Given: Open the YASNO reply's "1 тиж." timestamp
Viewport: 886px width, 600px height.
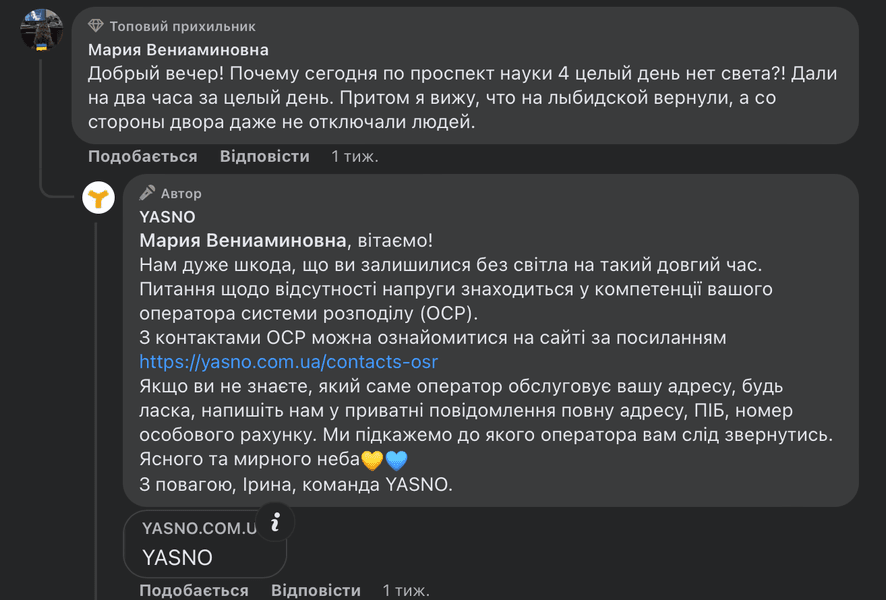Looking at the screenshot, I should (x=406, y=590).
